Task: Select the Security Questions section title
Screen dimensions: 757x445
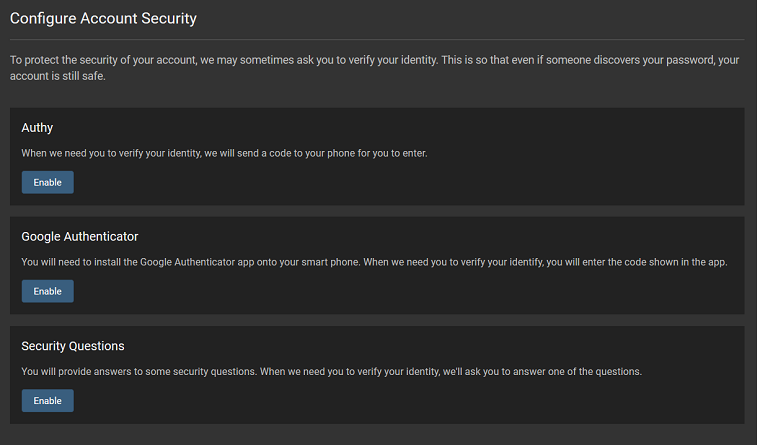Action: coord(72,345)
